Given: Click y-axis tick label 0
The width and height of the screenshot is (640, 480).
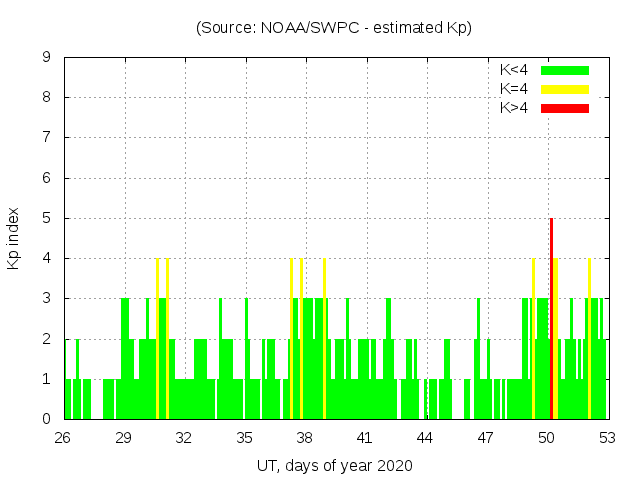Looking at the screenshot, I should click(x=47, y=419).
